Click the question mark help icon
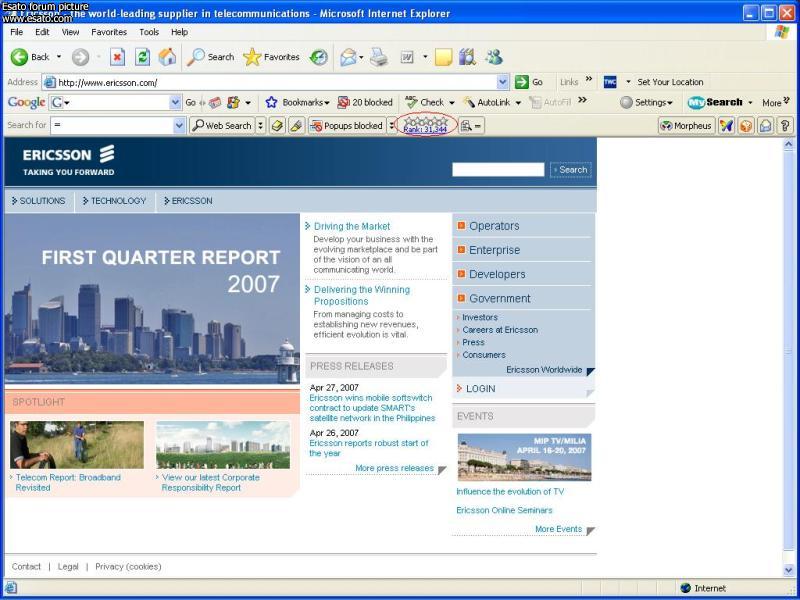This screenshot has height=600, width=800. (x=785, y=126)
